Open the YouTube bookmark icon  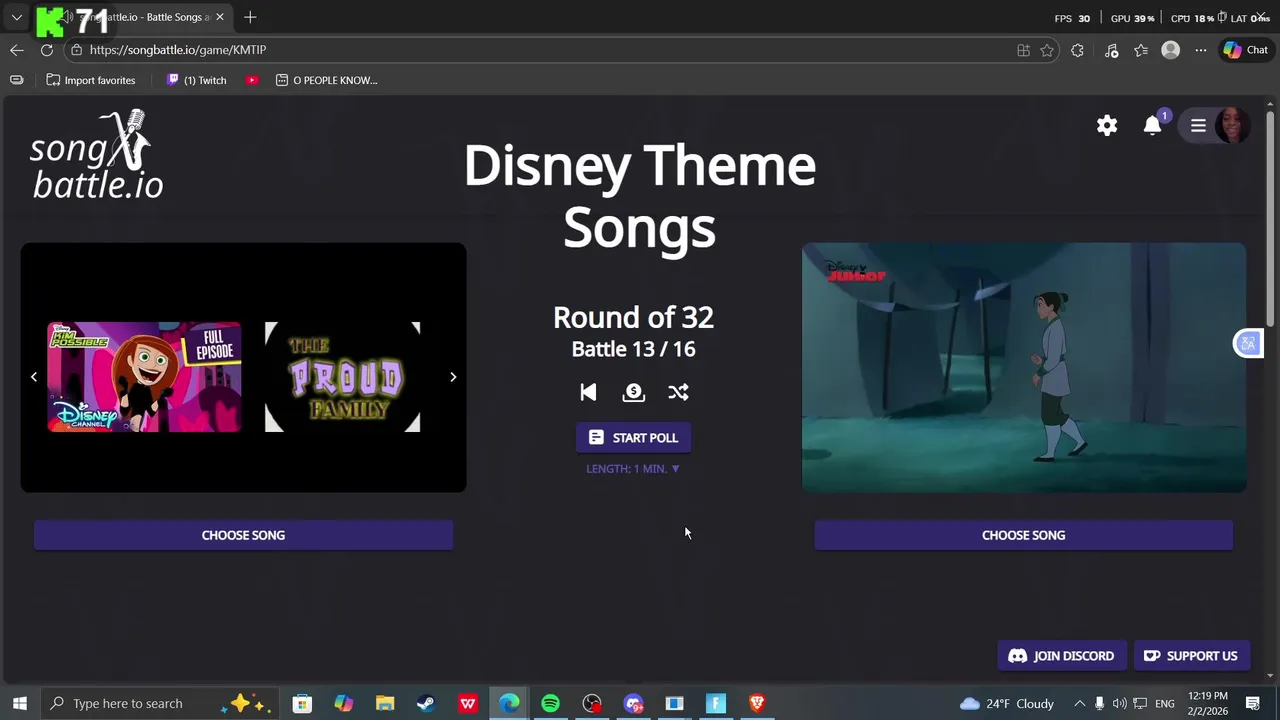252,80
